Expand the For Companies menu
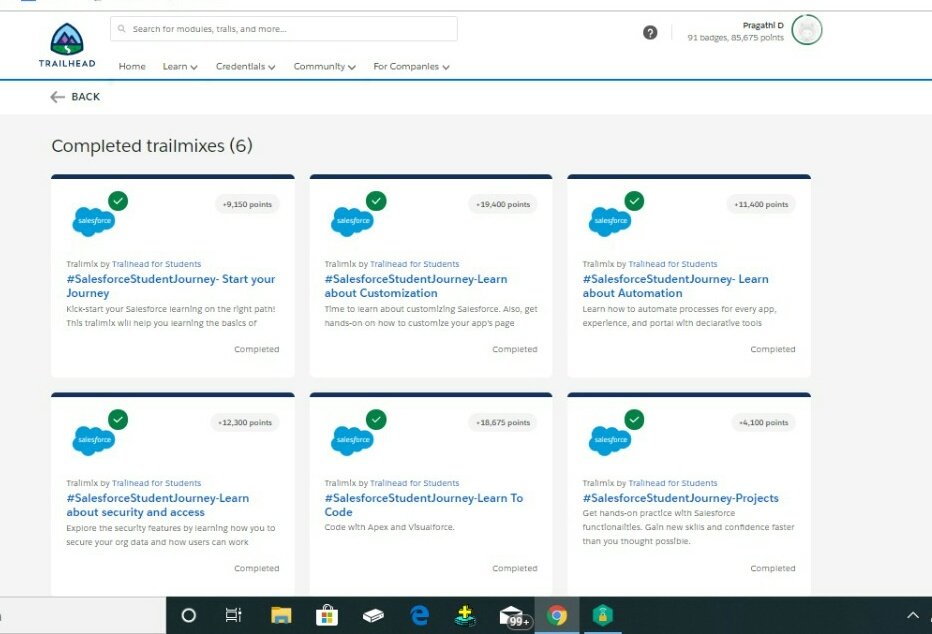 [411, 67]
